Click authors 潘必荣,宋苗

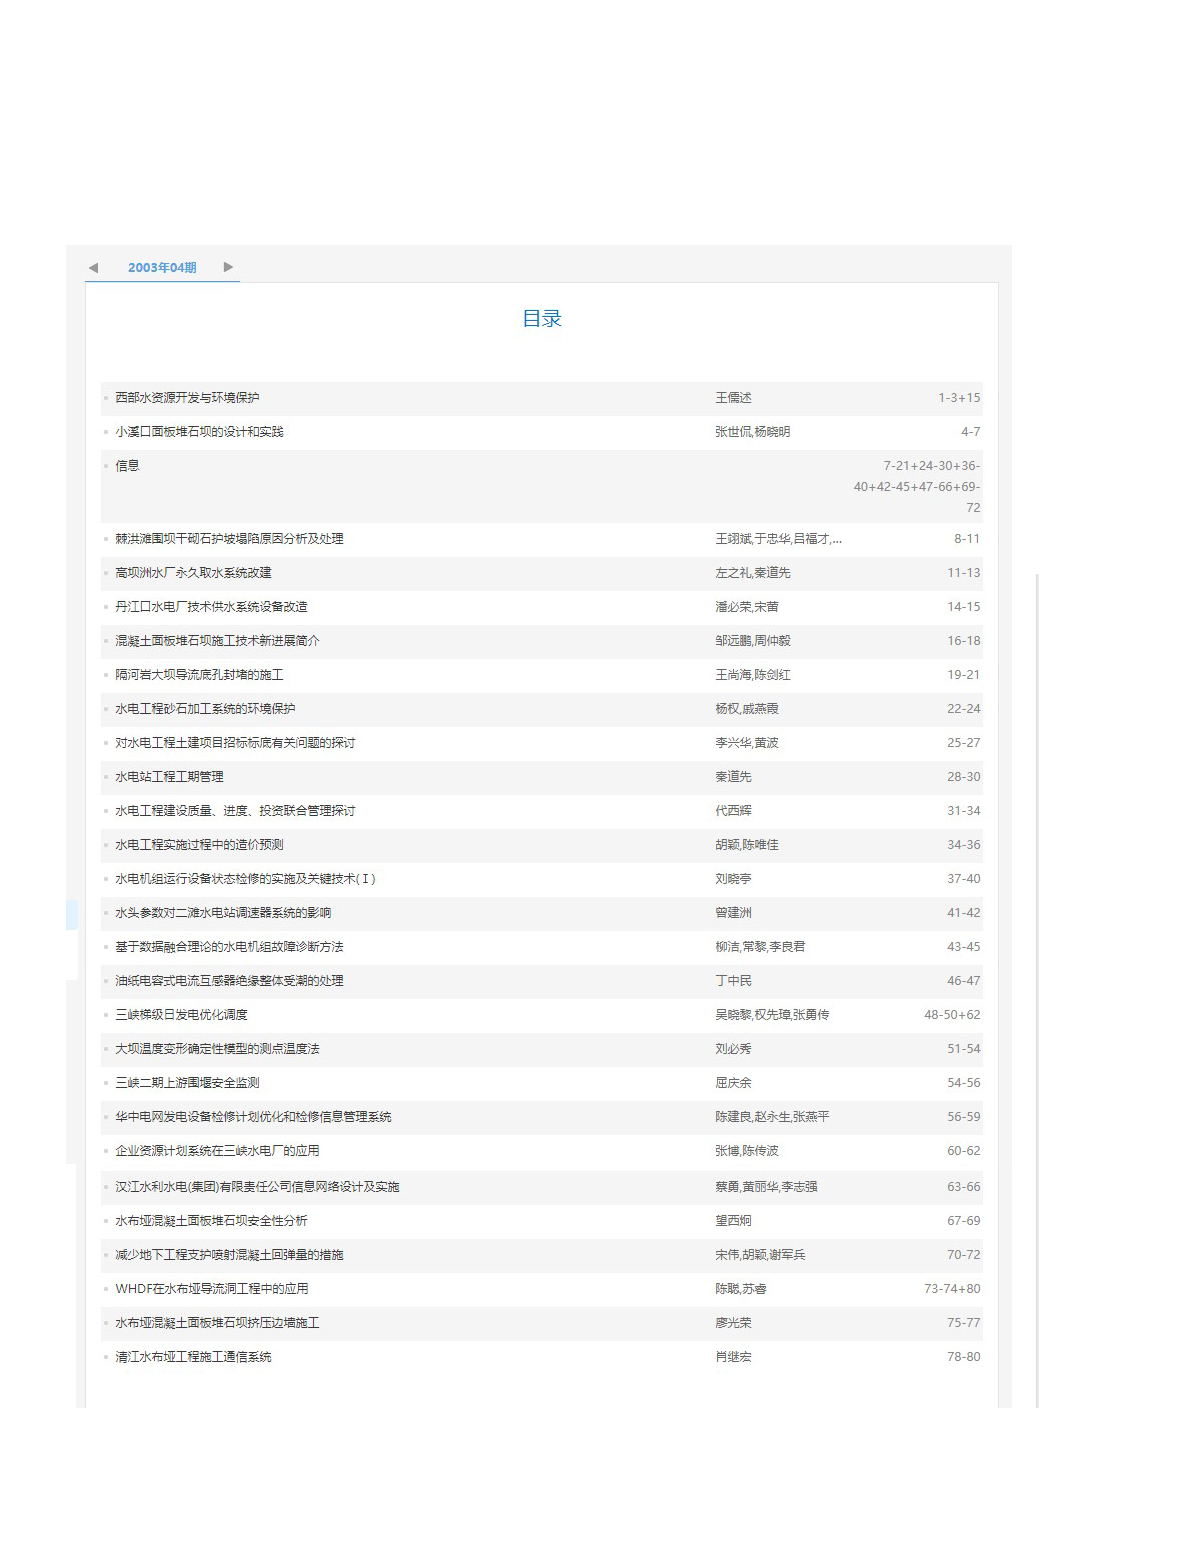(x=747, y=607)
